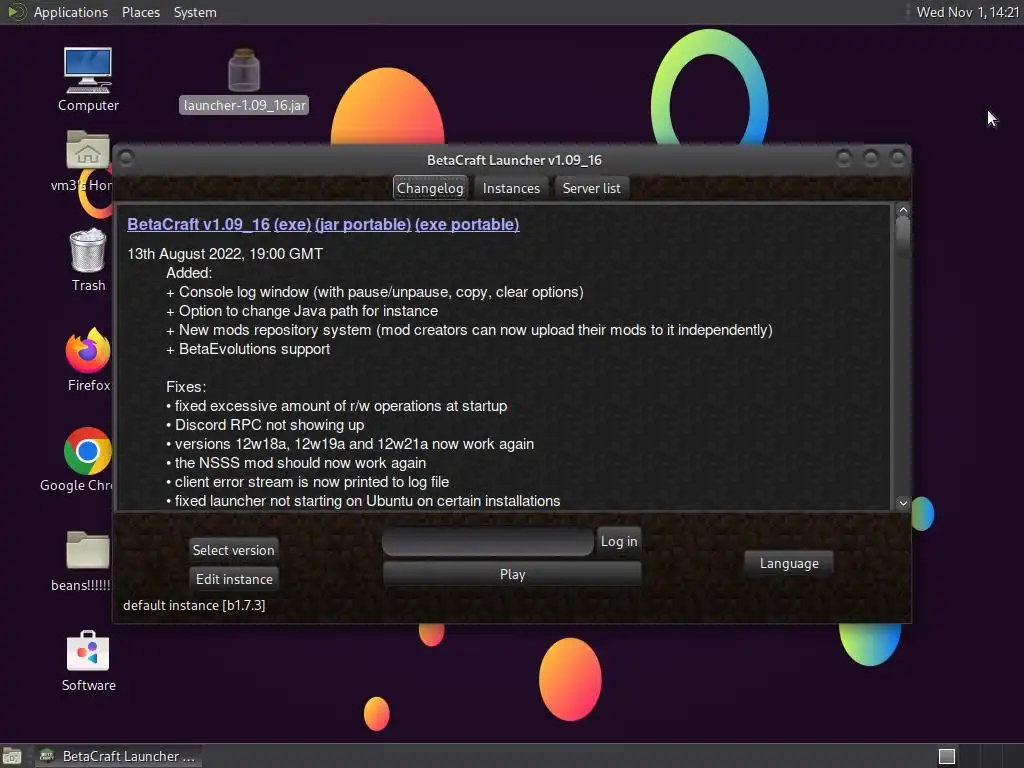1024x768 pixels.
Task: Open the (exe) download link
Action: pos(293,224)
